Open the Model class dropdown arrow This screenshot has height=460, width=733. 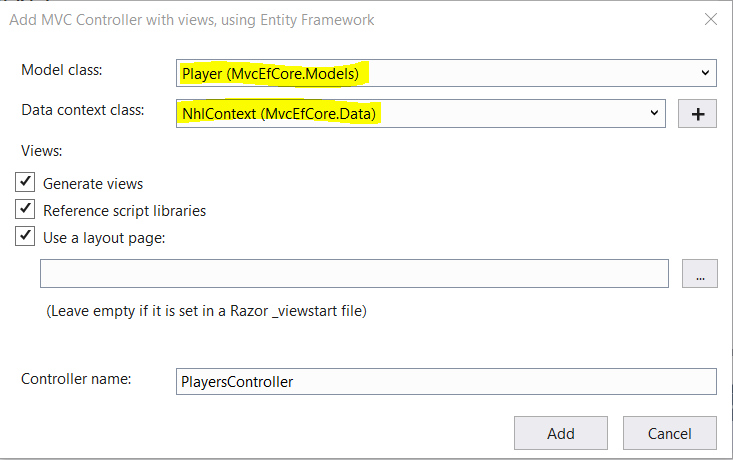pyautogui.click(x=705, y=73)
